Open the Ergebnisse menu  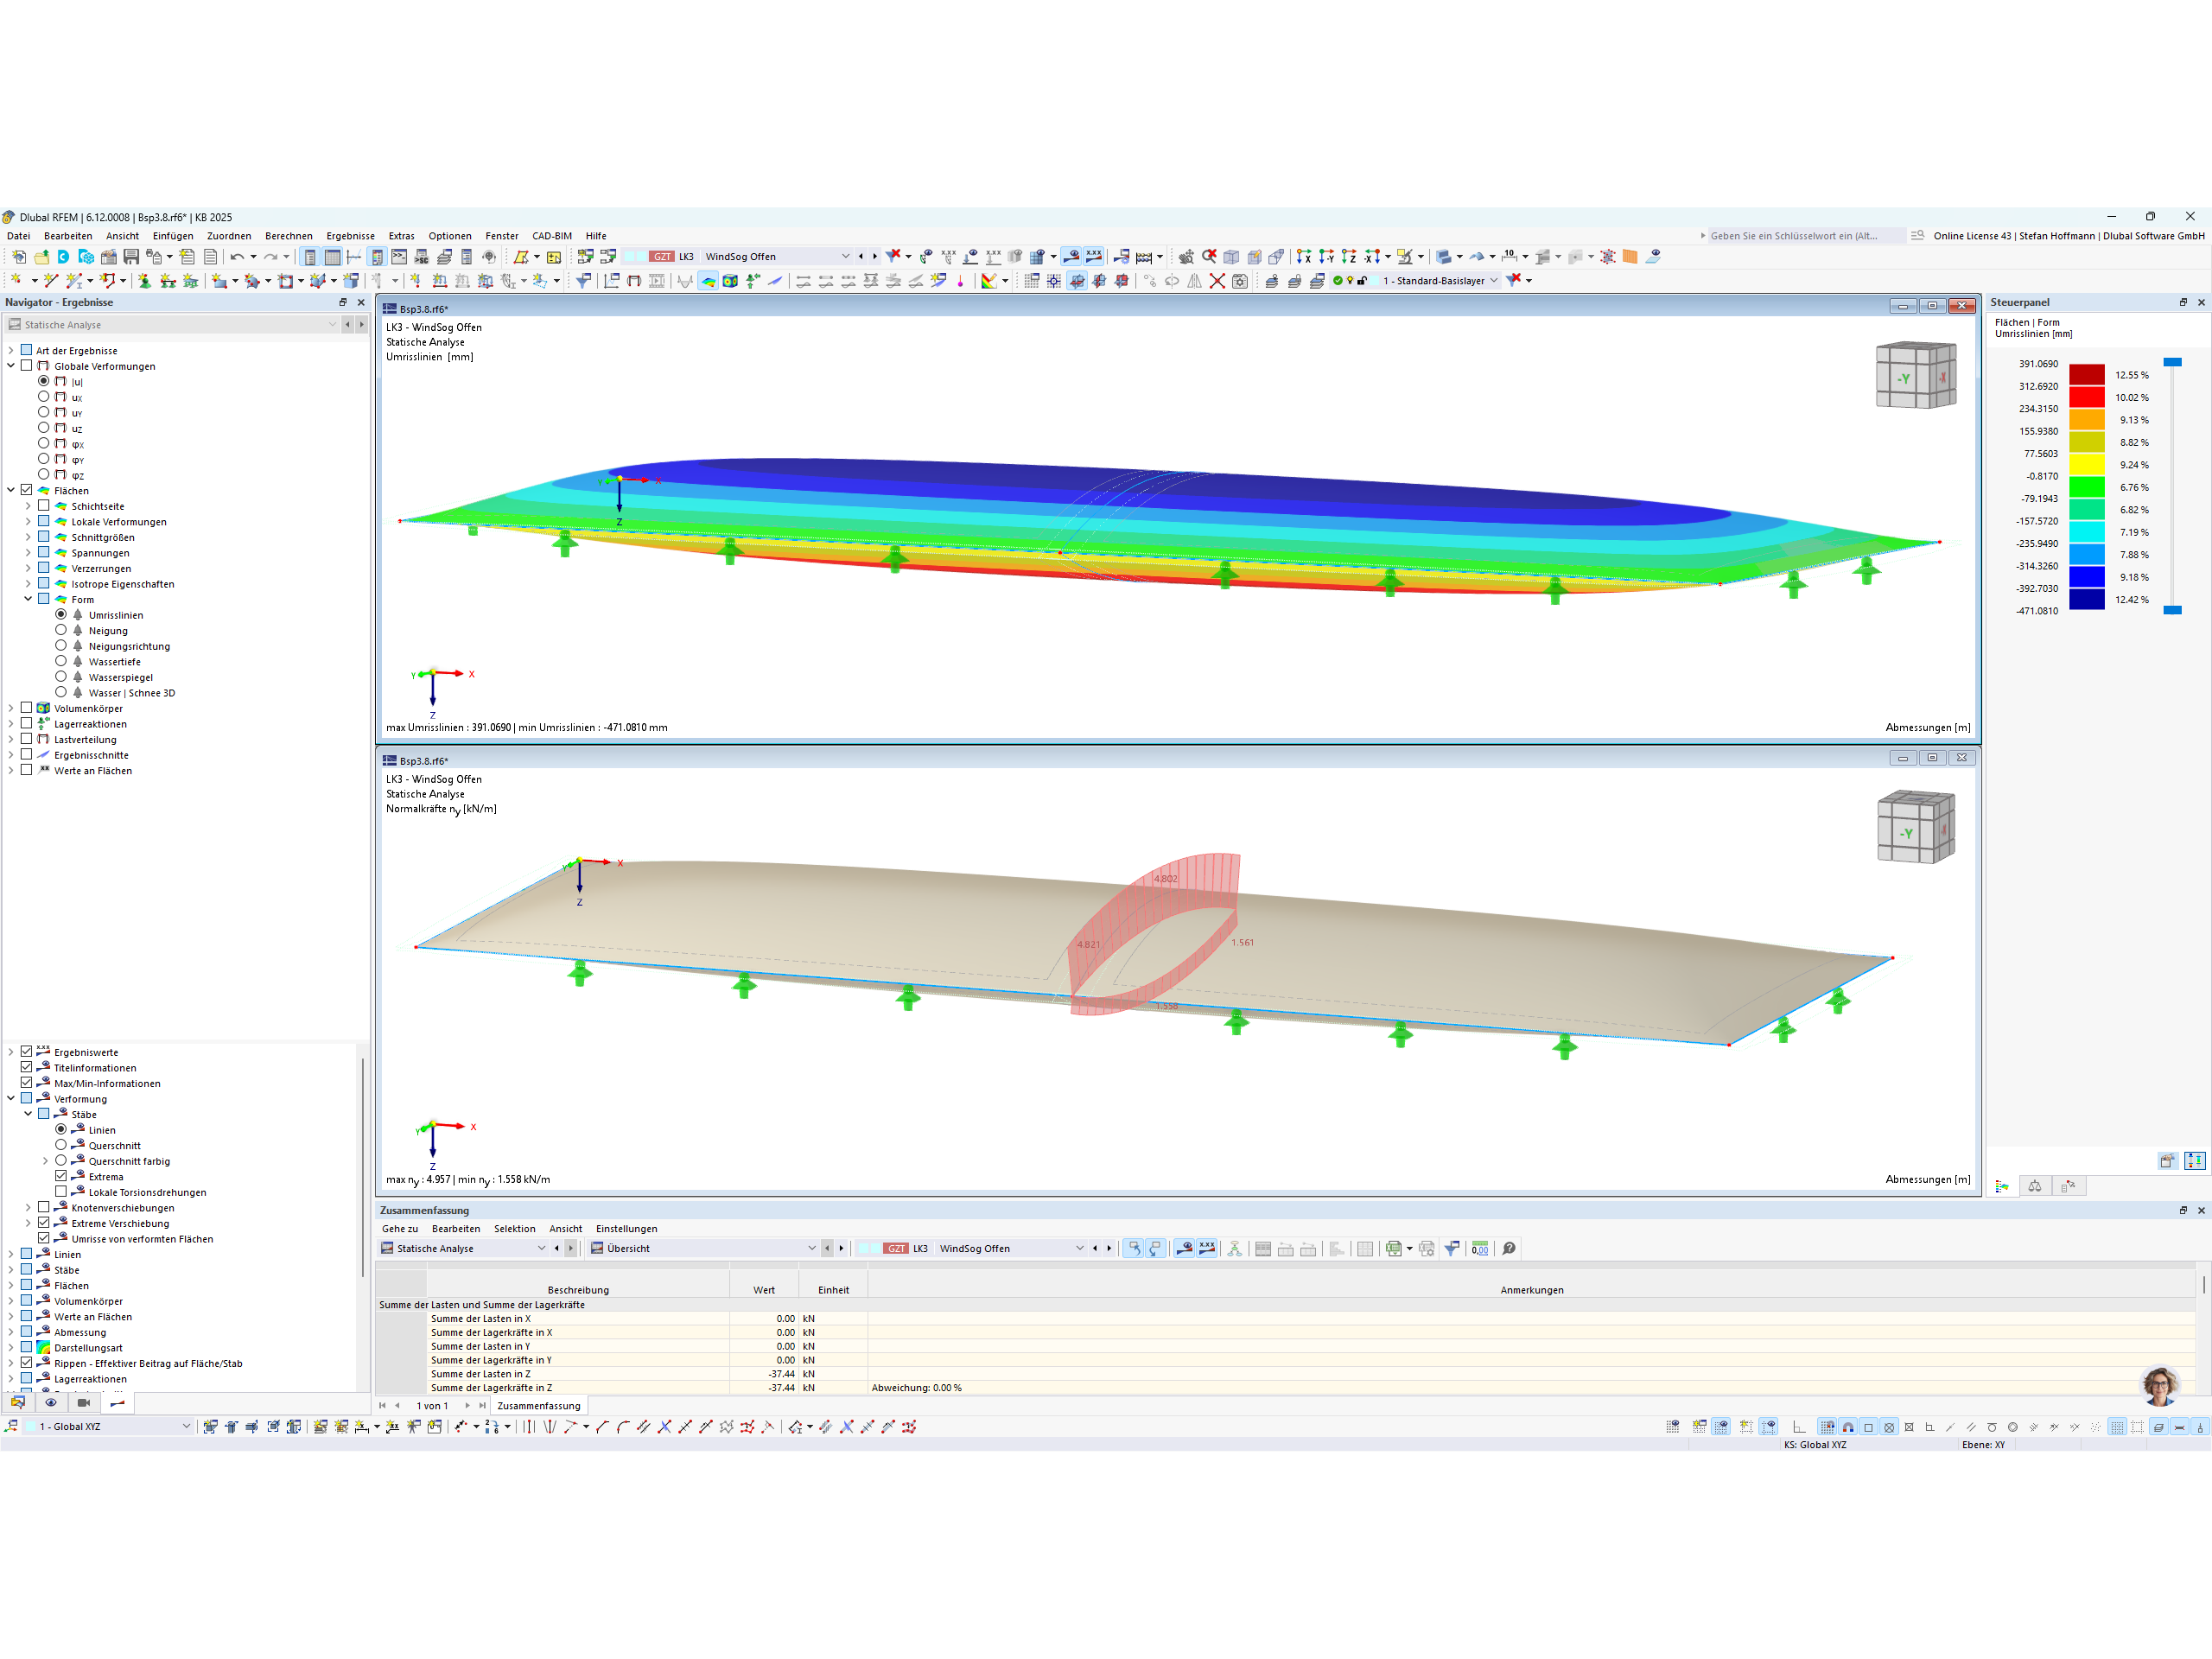[350, 236]
